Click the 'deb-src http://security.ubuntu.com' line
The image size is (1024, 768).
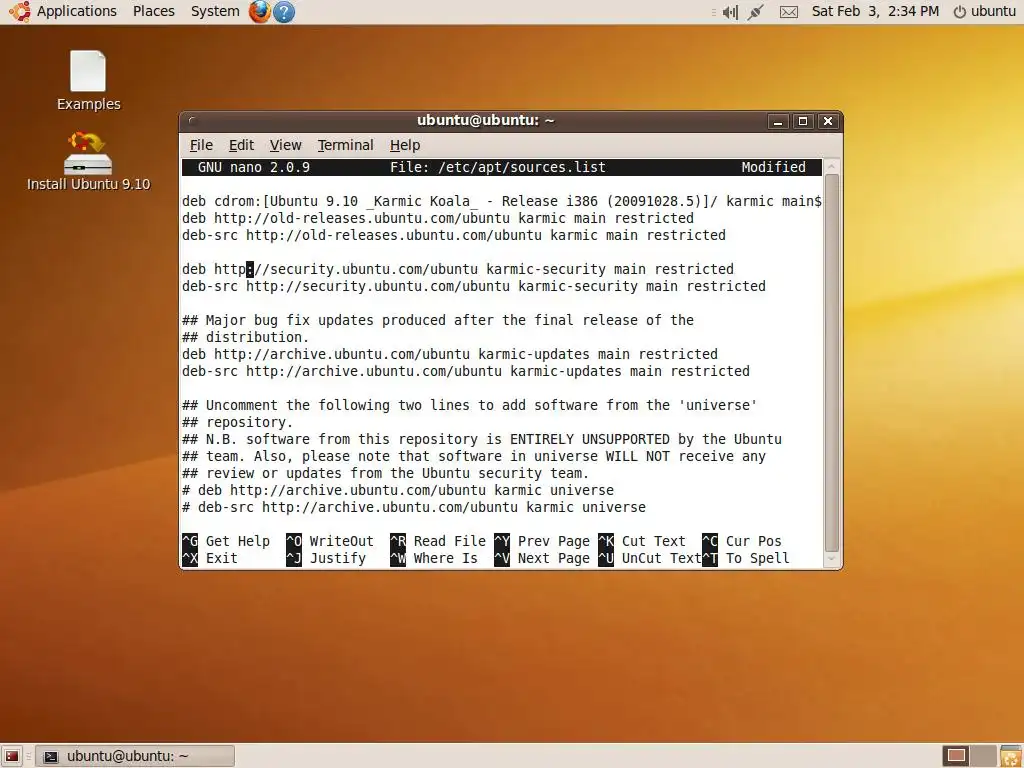coord(473,286)
